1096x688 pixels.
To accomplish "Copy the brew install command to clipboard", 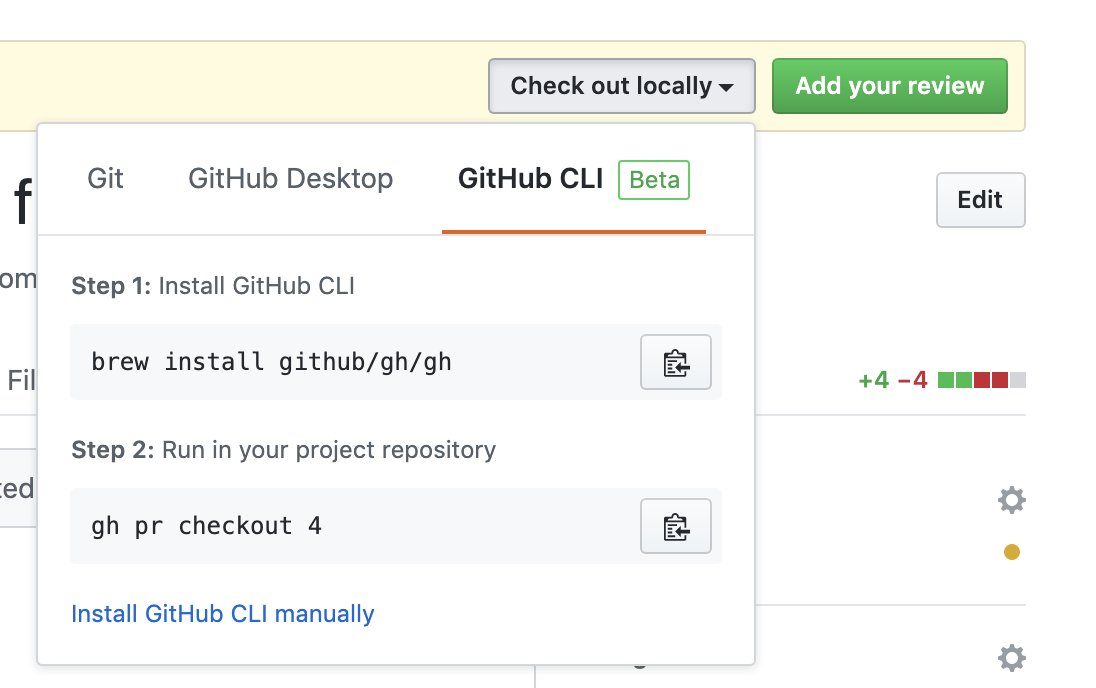I will pos(675,362).
